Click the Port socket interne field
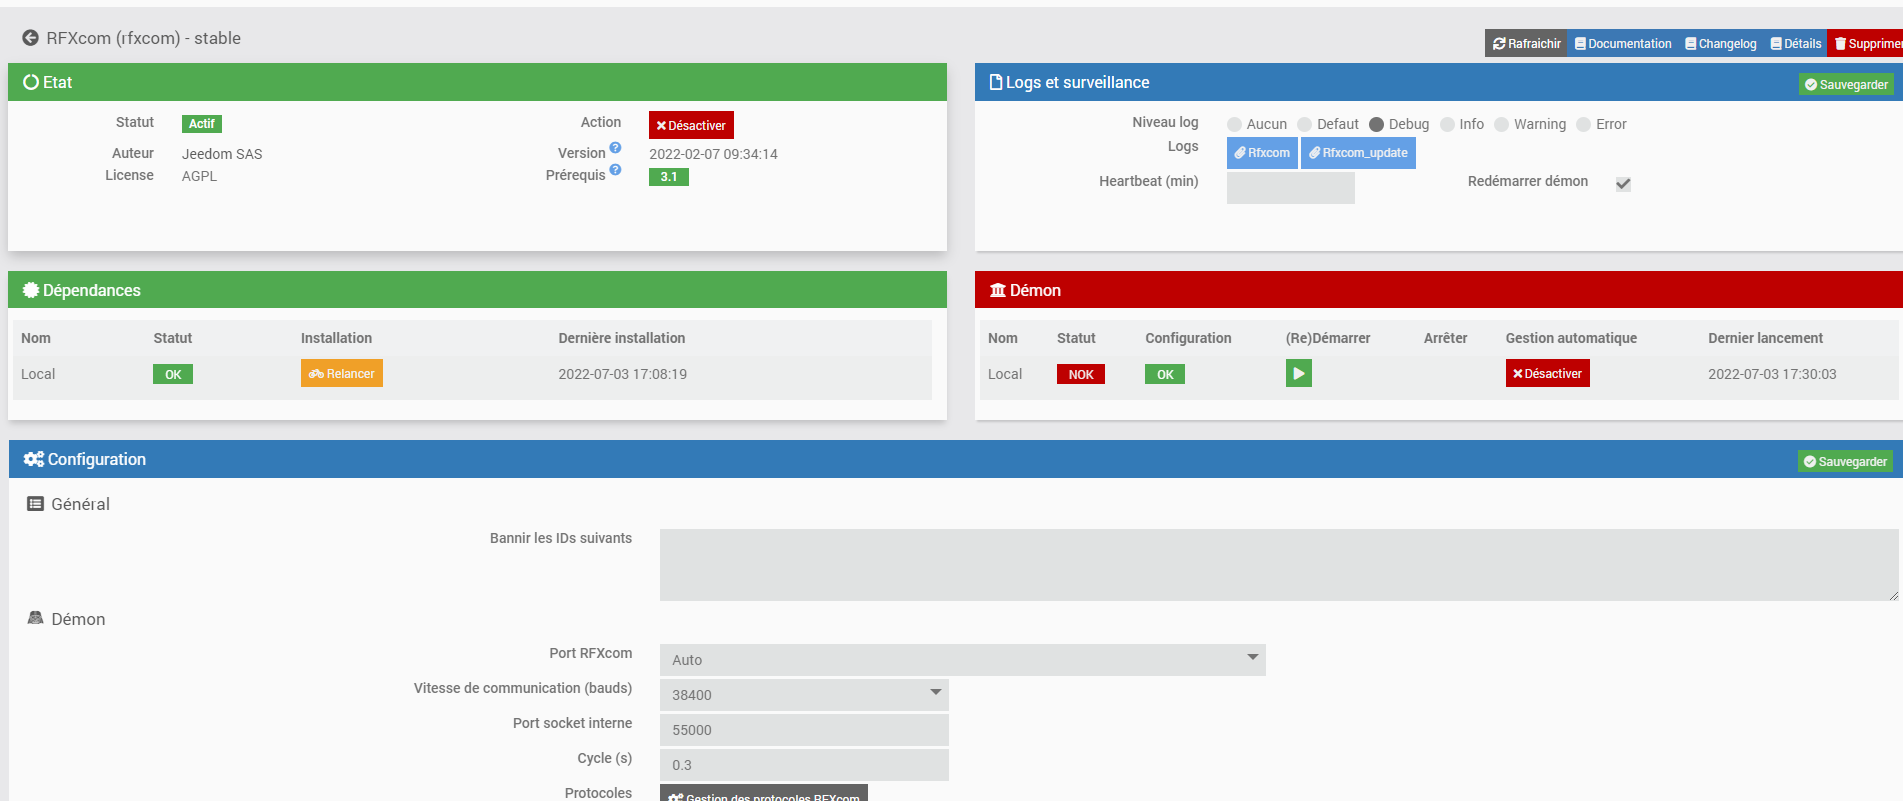Screen dimensions: 1903x801 (804, 730)
